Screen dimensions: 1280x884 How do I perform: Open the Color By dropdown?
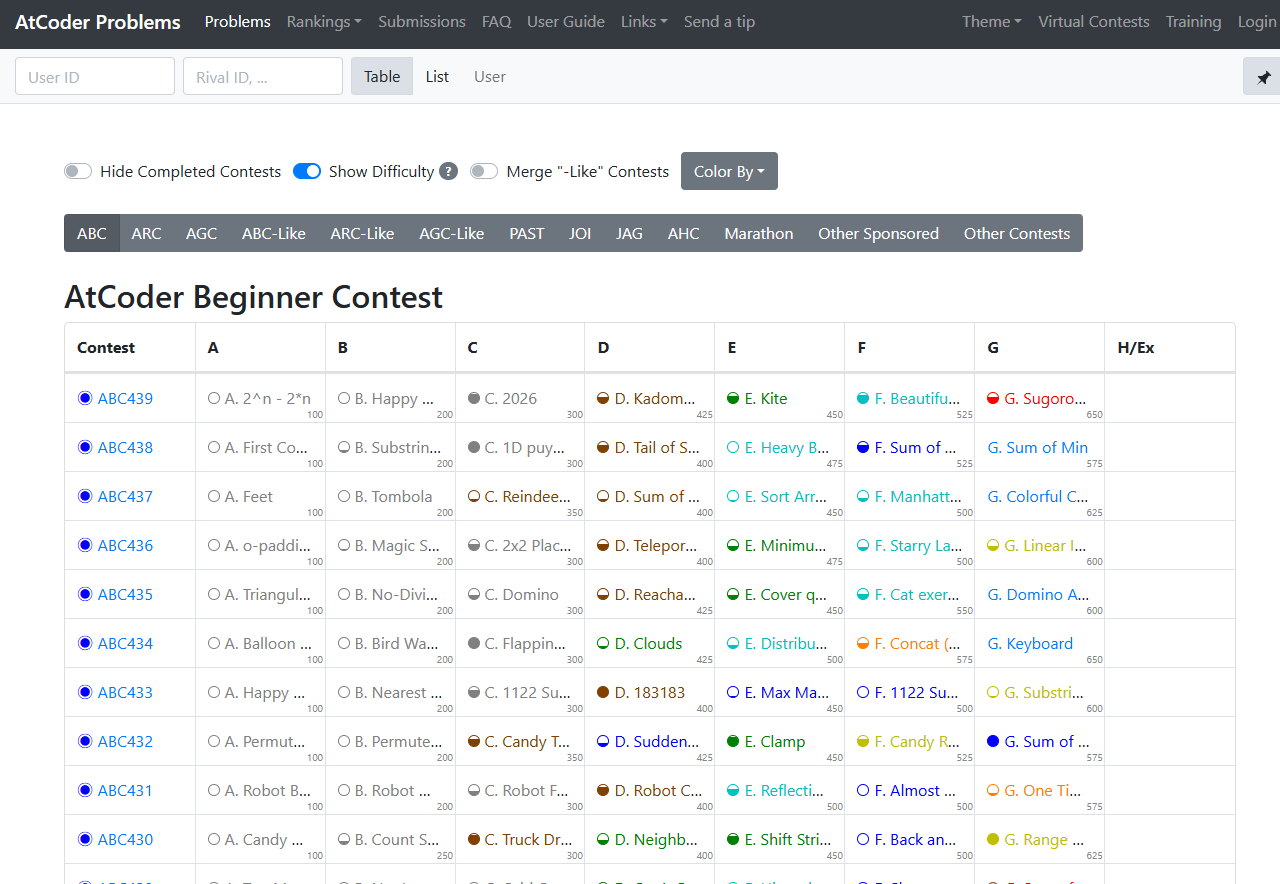pos(729,171)
